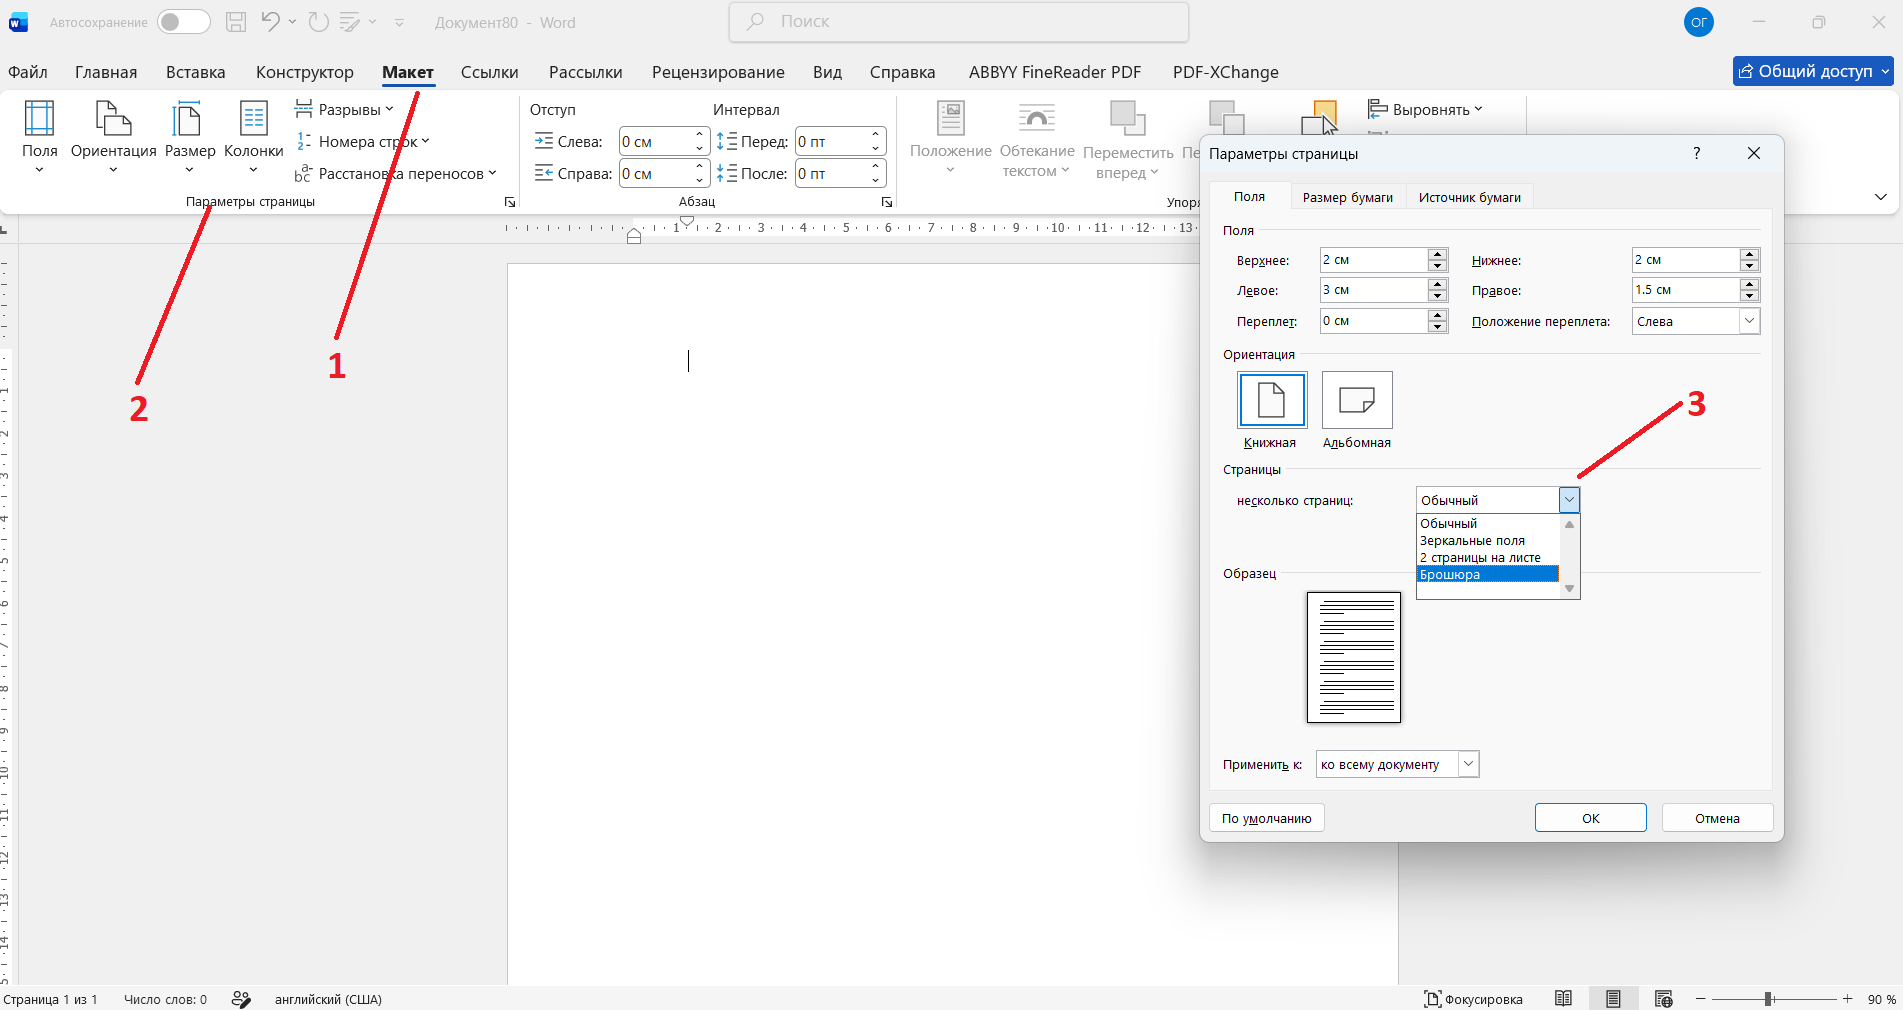Click the paragraph dialog launcher icon
Screen dimensions: 1903x1010
886,202
